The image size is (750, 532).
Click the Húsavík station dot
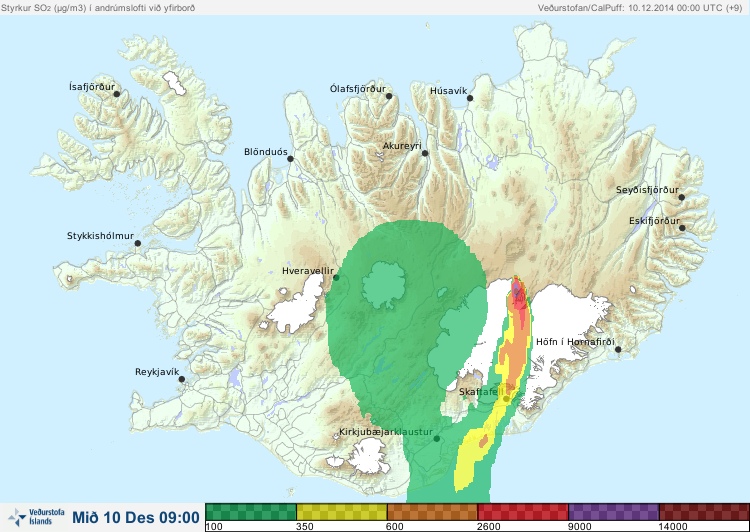(x=470, y=98)
